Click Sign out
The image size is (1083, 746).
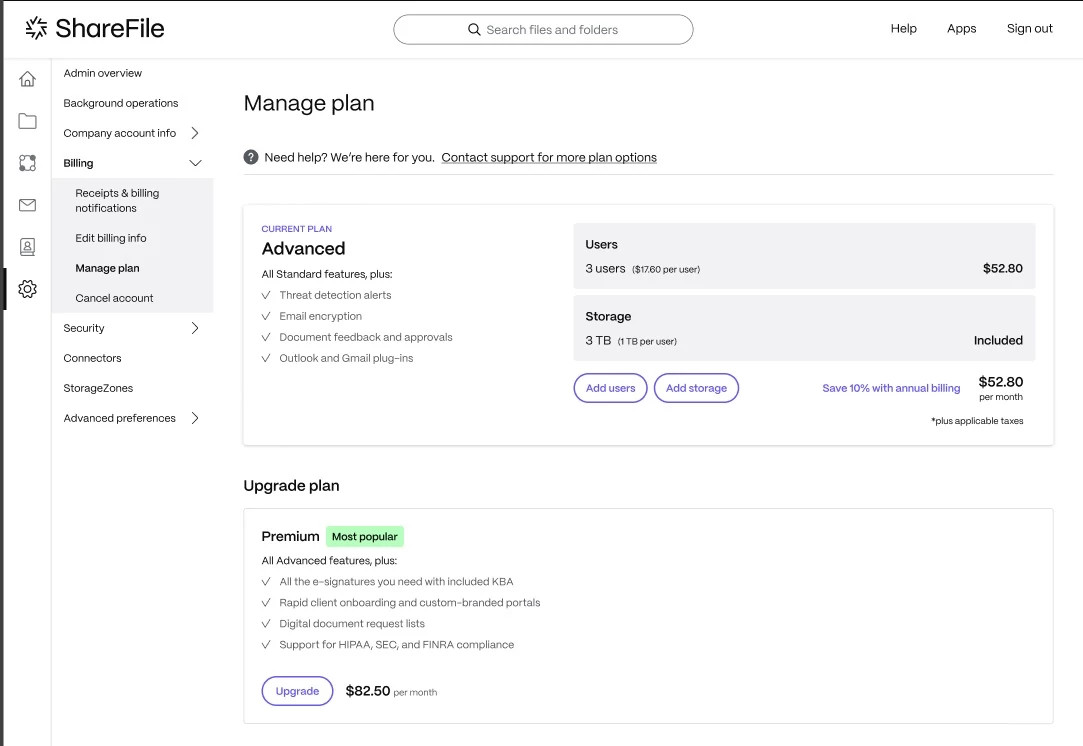(x=1029, y=28)
